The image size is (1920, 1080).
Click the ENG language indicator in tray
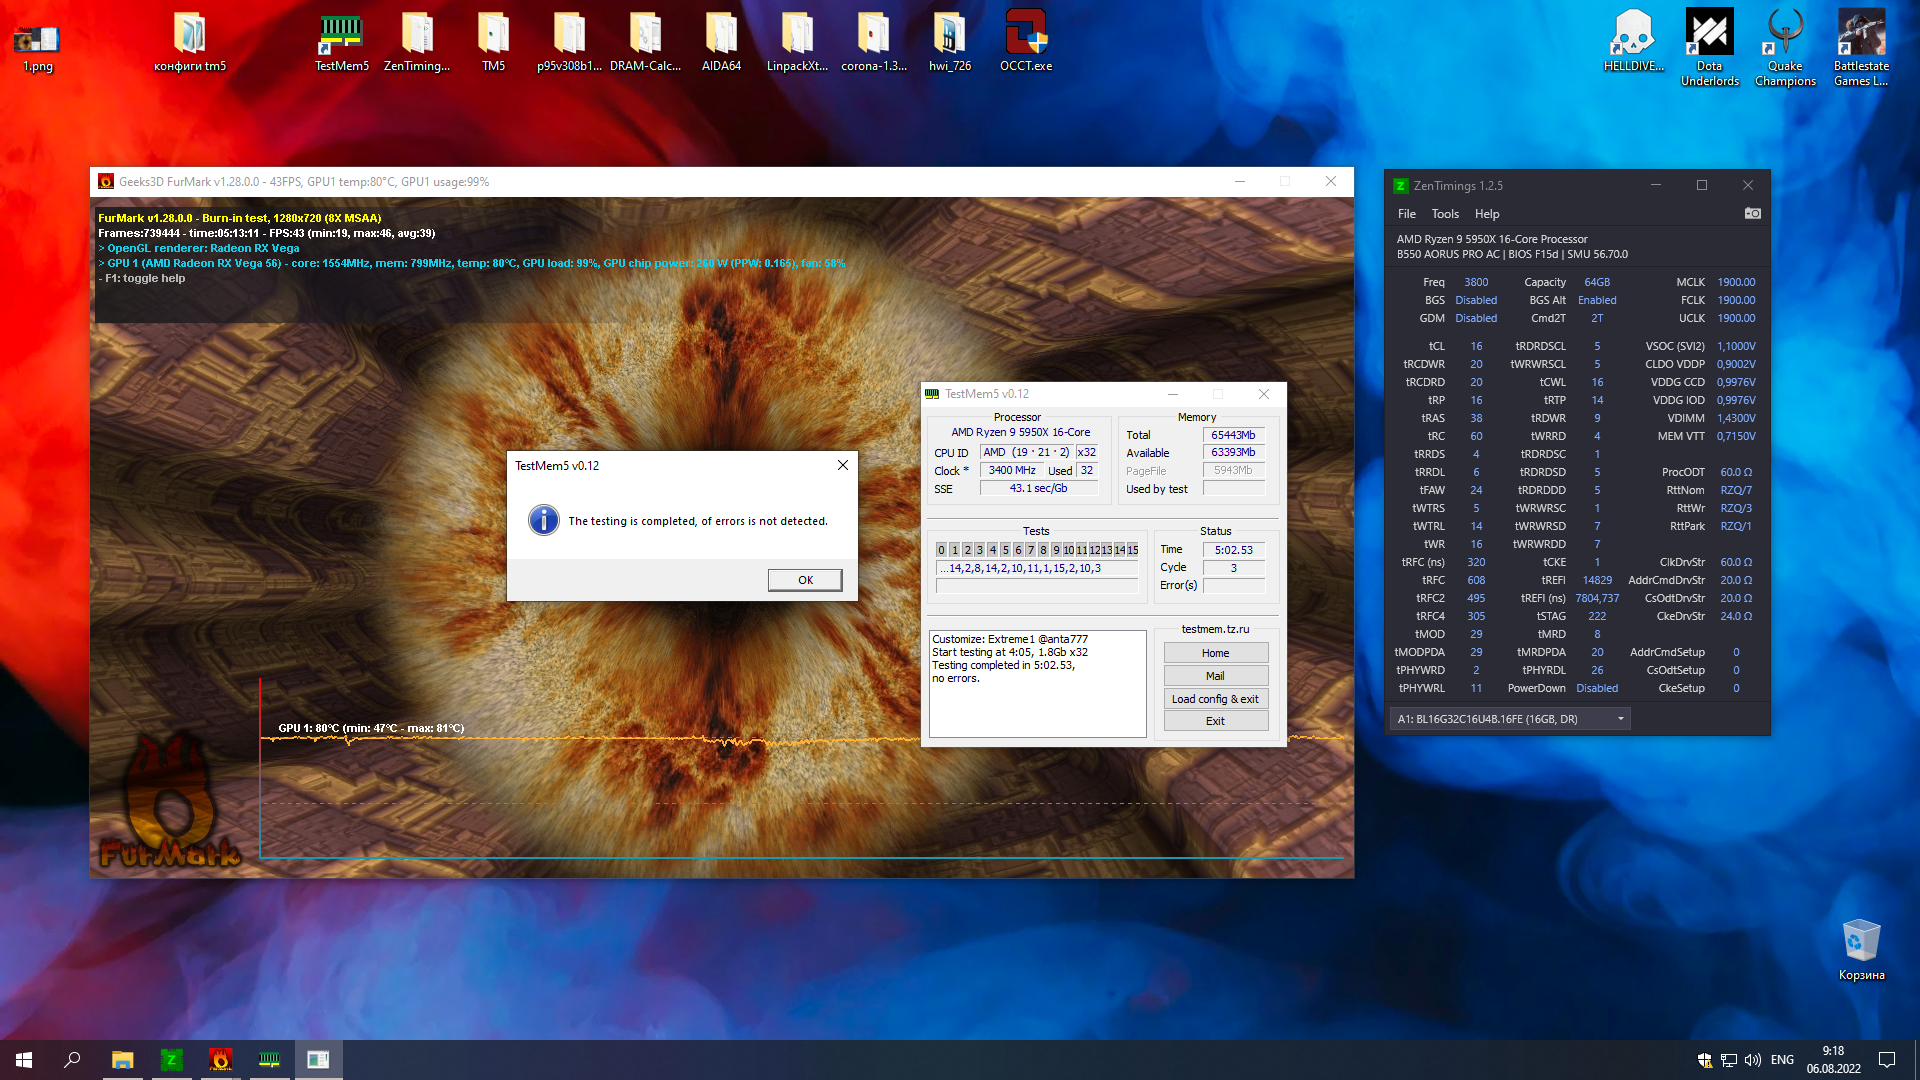(x=1782, y=1060)
